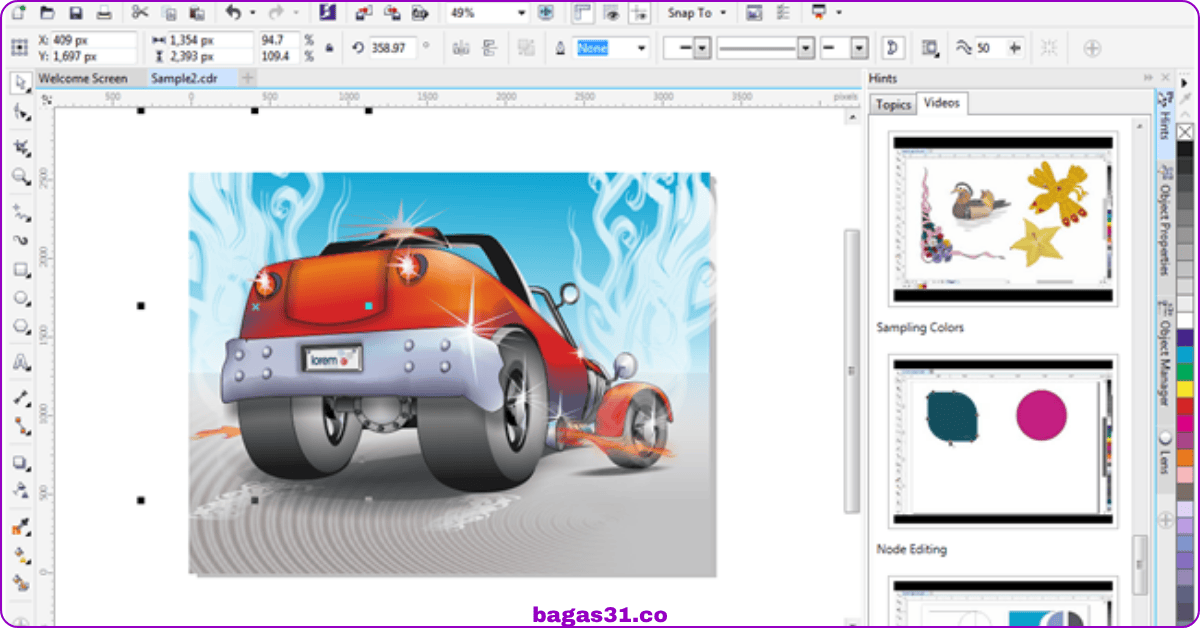Screen dimensions: 1200x628
Task: Expand the application launcher dropdown arrow
Action: (x=838, y=13)
